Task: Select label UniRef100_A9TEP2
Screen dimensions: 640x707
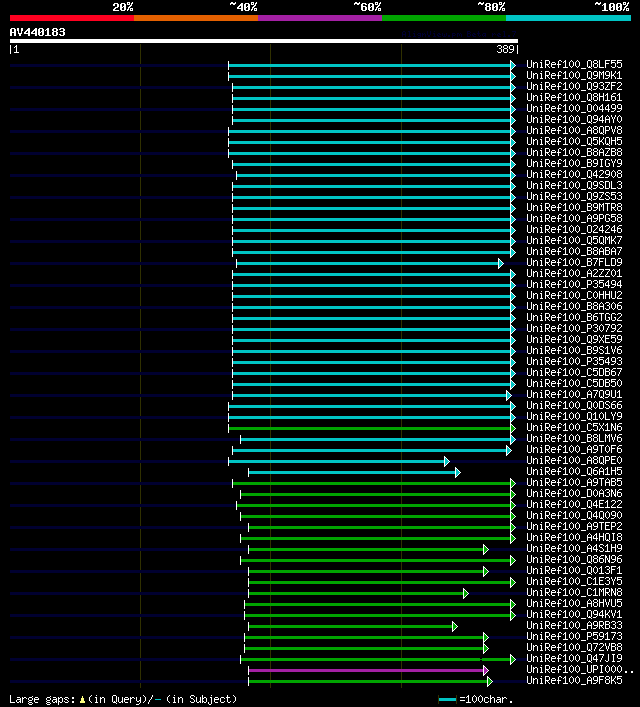Action: point(574,526)
